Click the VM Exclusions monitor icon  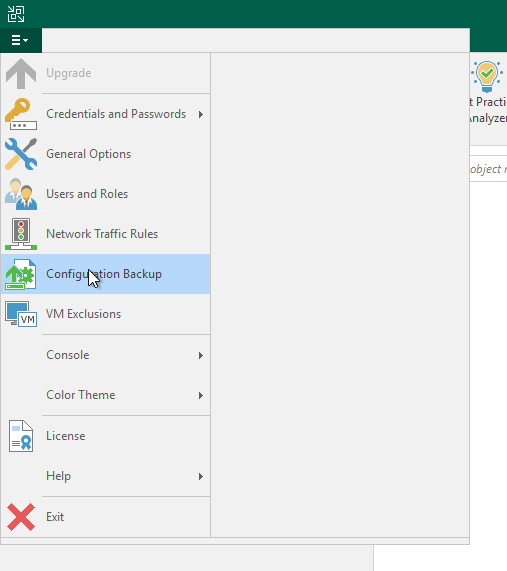tap(21, 314)
